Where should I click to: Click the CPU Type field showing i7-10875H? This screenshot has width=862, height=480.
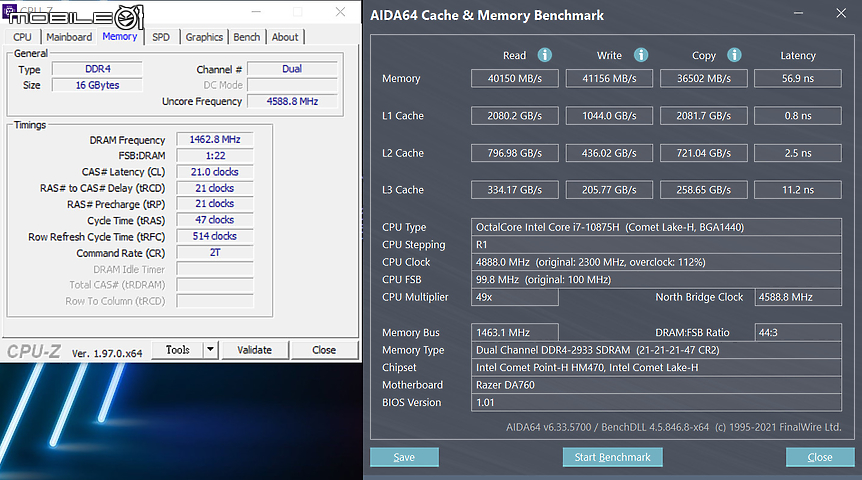coord(656,227)
